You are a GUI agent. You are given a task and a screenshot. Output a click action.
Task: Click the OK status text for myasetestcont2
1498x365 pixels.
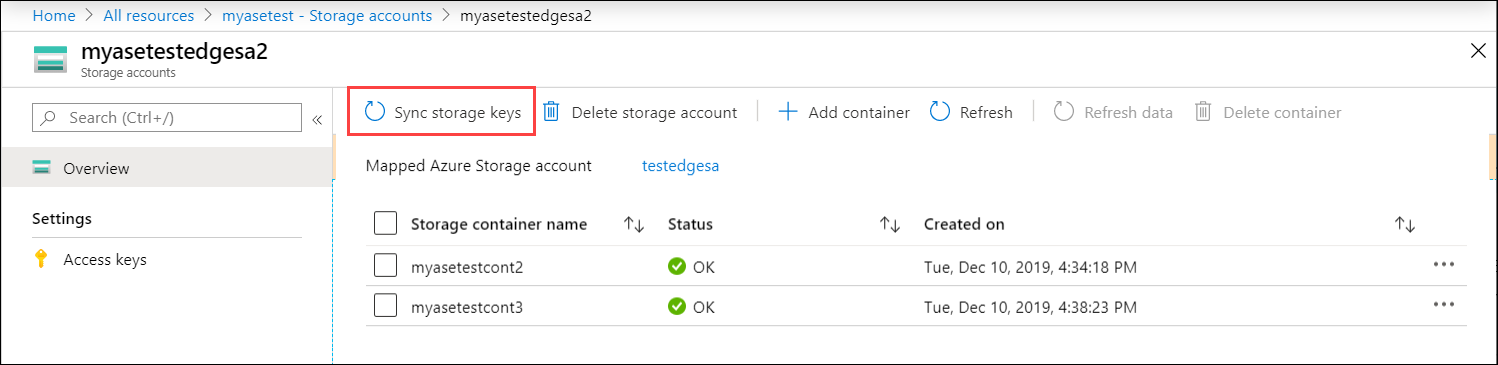[704, 267]
